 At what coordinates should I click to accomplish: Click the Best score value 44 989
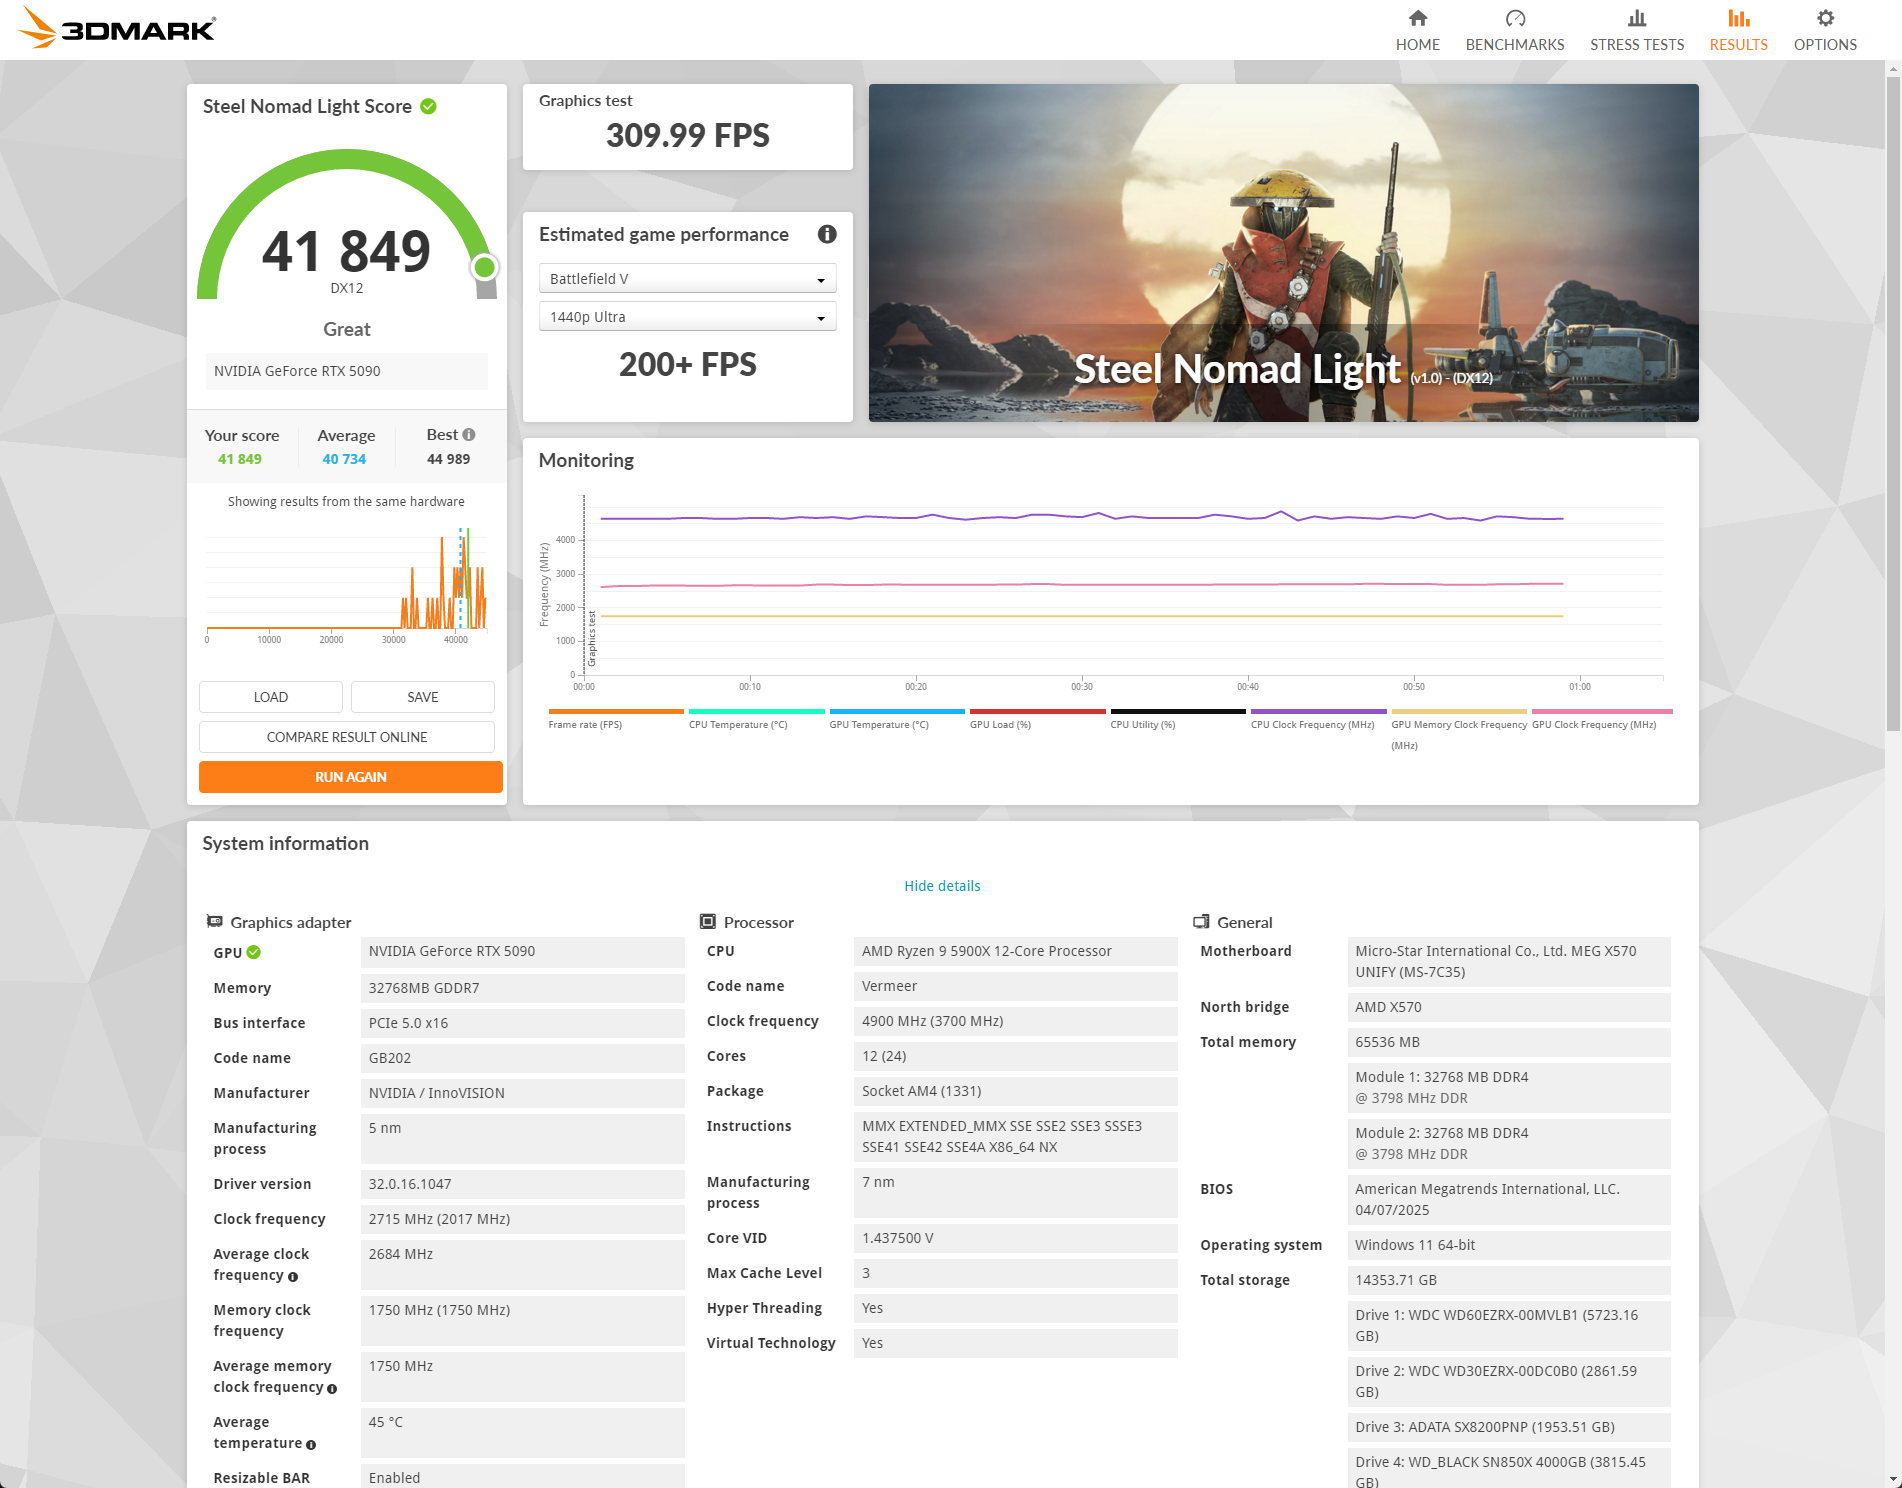[x=448, y=459]
